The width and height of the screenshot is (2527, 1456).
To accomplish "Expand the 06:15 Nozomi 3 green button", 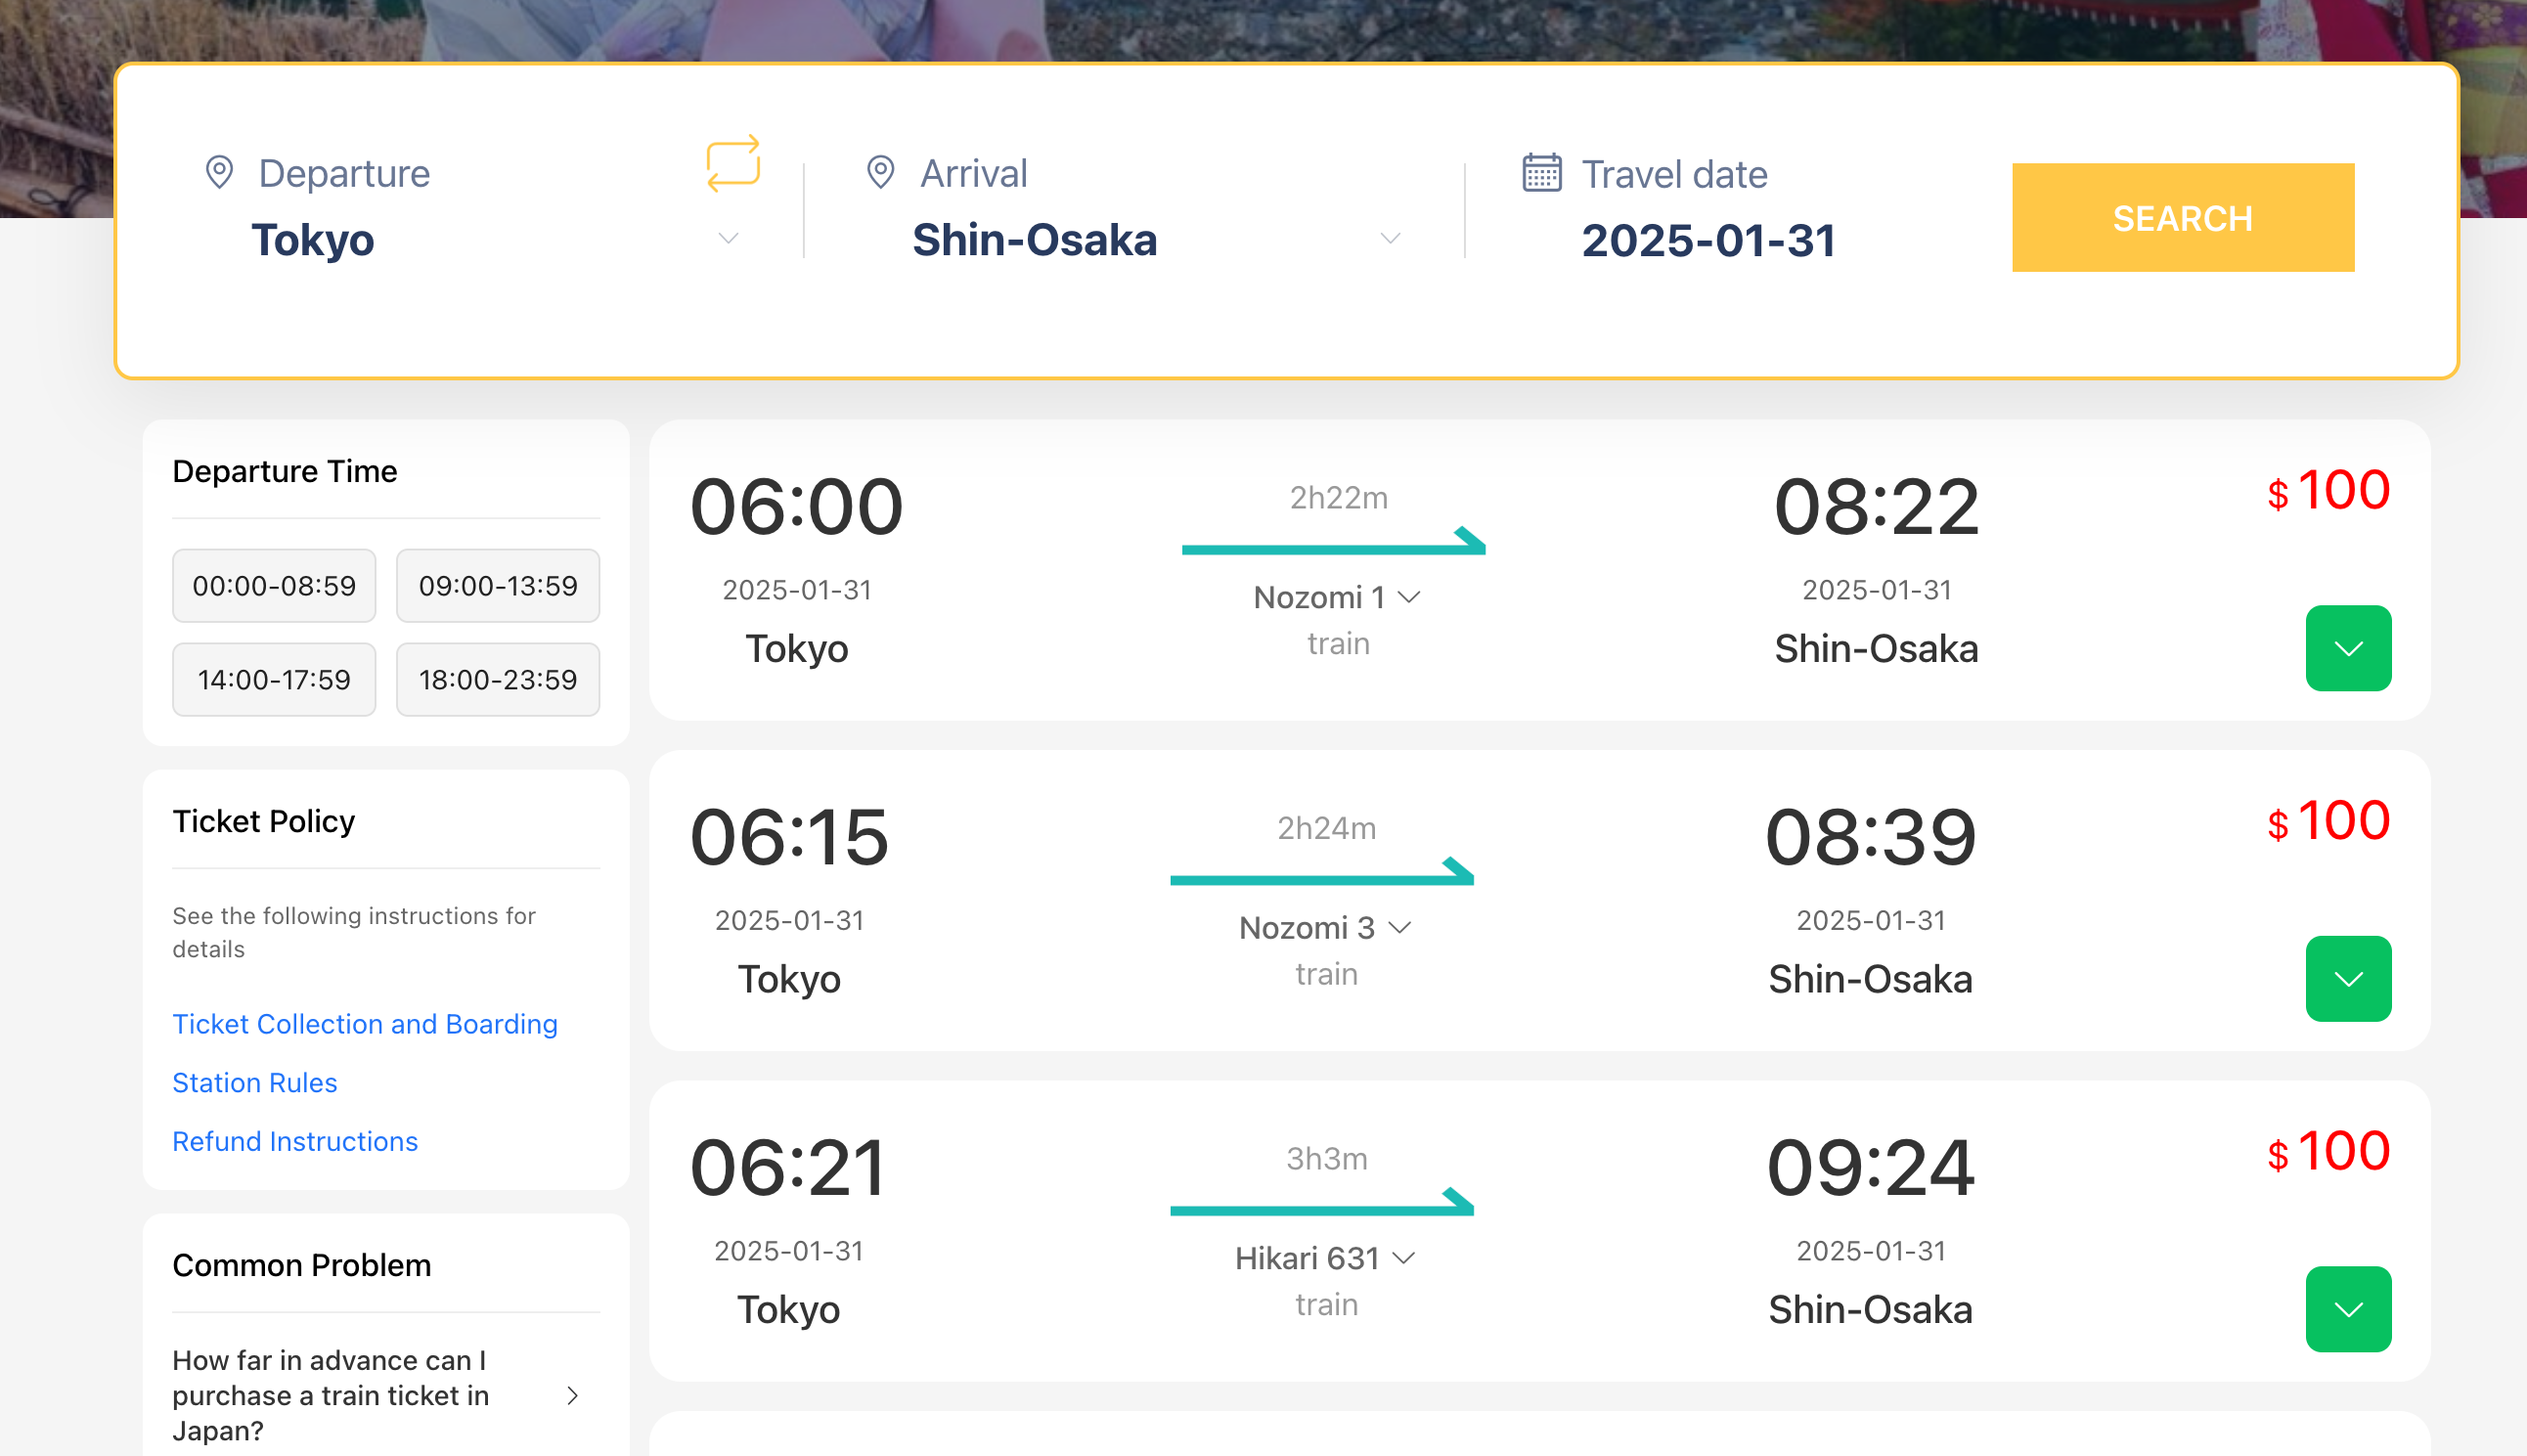I will 2347,978.
